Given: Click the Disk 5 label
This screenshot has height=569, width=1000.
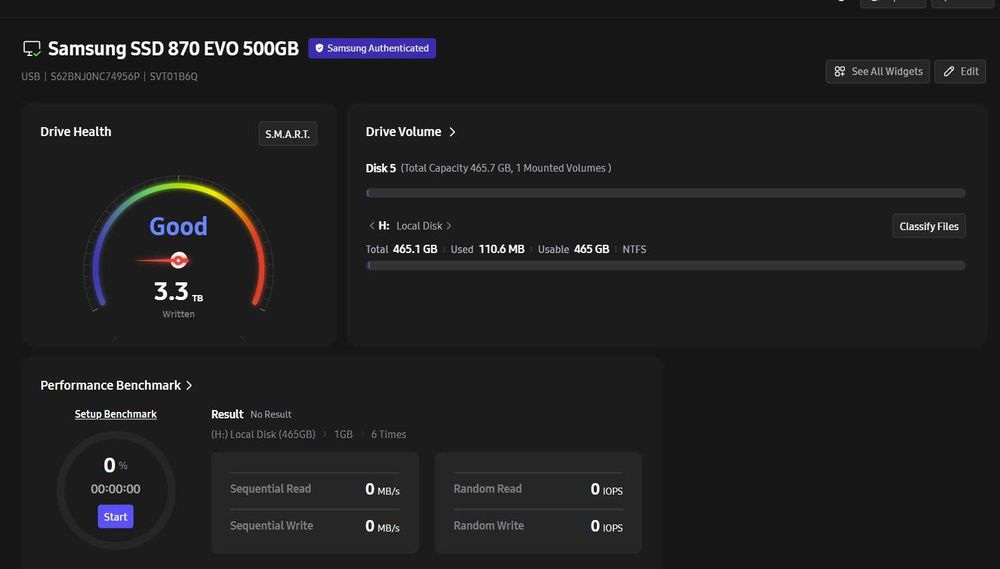Looking at the screenshot, I should click(x=381, y=168).
